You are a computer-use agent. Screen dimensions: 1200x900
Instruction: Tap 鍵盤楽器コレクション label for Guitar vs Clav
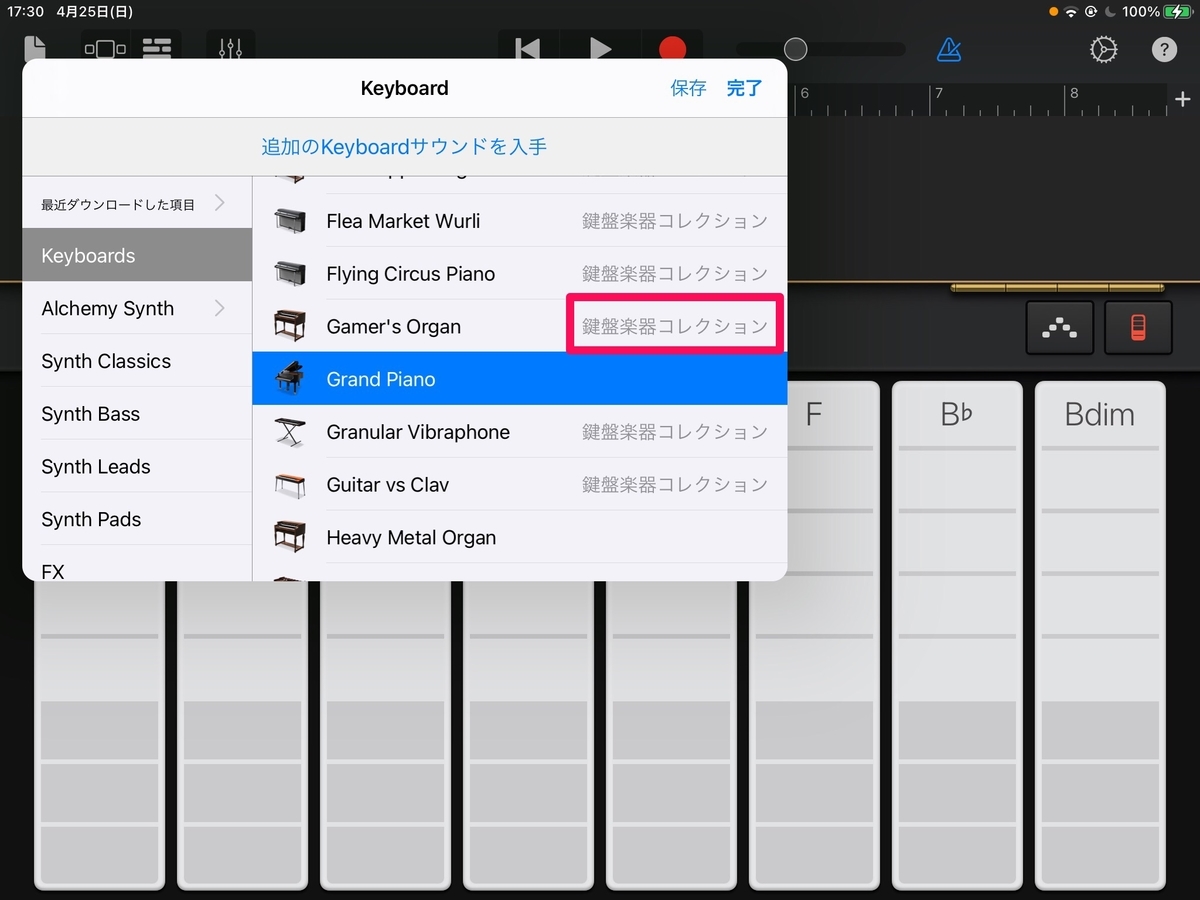(675, 485)
